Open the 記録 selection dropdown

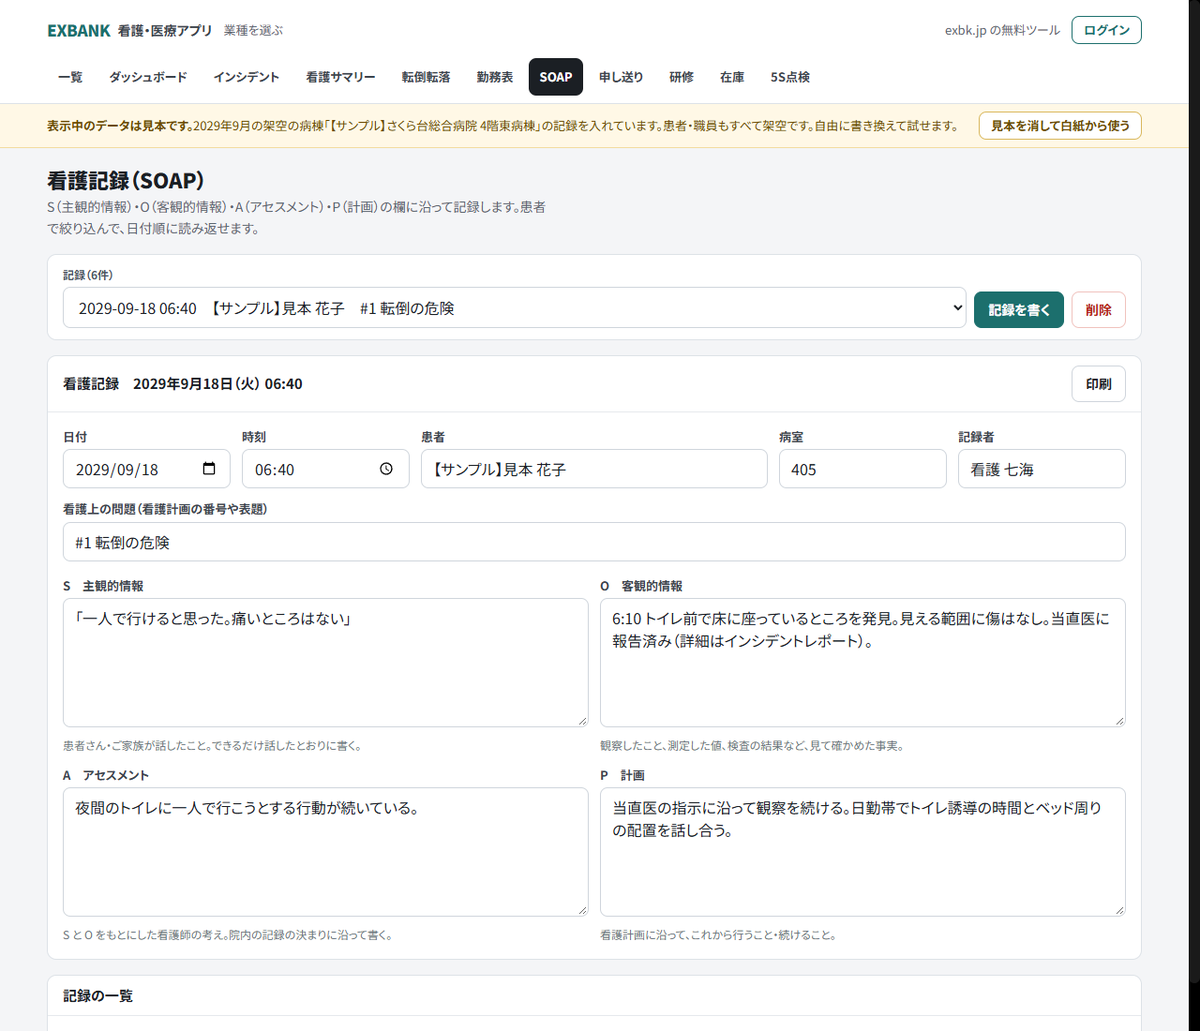pyautogui.click(x=514, y=309)
